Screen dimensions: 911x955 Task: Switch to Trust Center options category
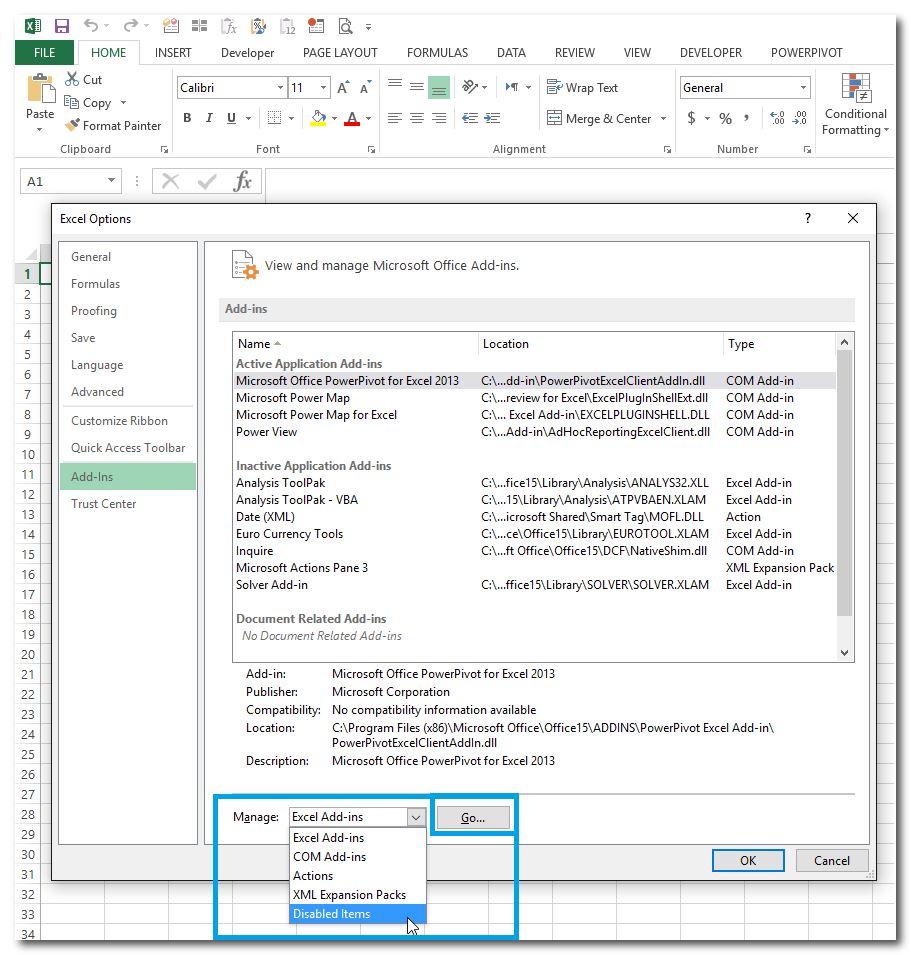tap(104, 504)
